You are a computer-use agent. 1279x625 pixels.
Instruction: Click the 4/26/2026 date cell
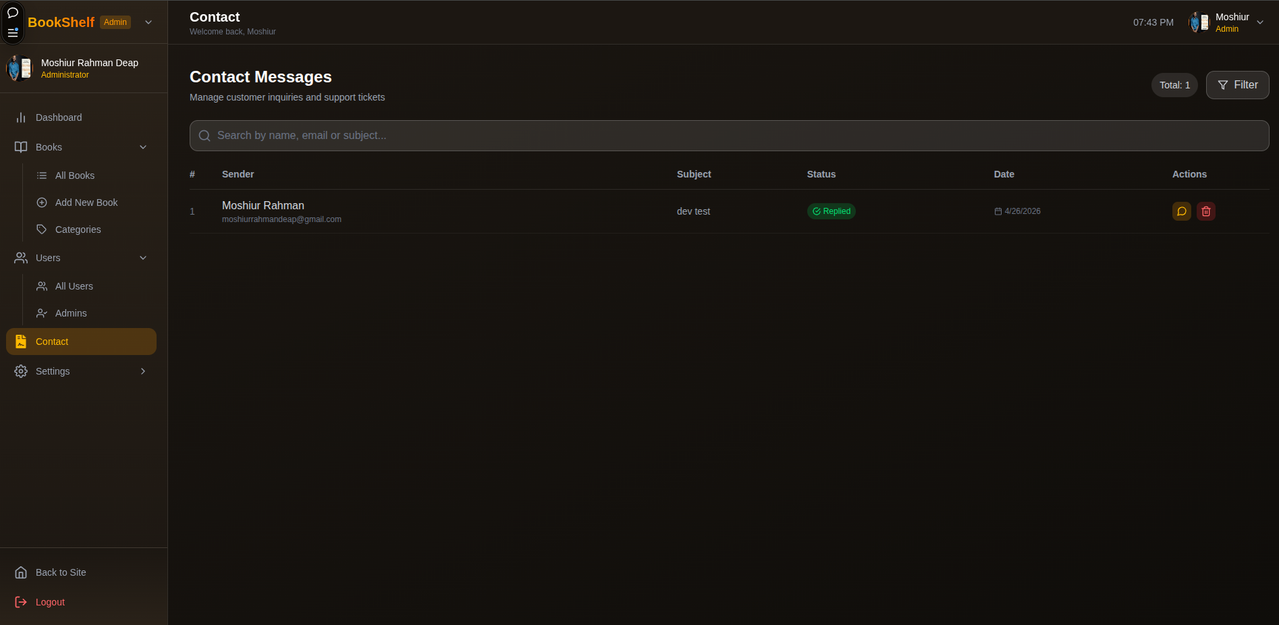pyautogui.click(x=1017, y=211)
